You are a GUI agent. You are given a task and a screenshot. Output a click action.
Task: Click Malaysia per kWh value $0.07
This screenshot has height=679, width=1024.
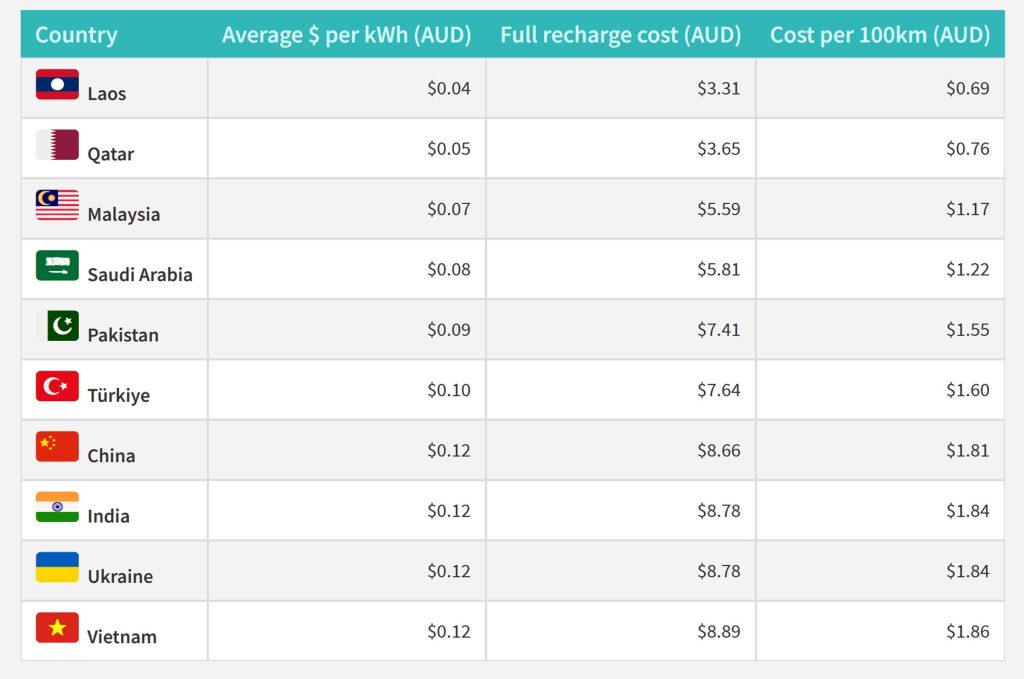coord(449,209)
